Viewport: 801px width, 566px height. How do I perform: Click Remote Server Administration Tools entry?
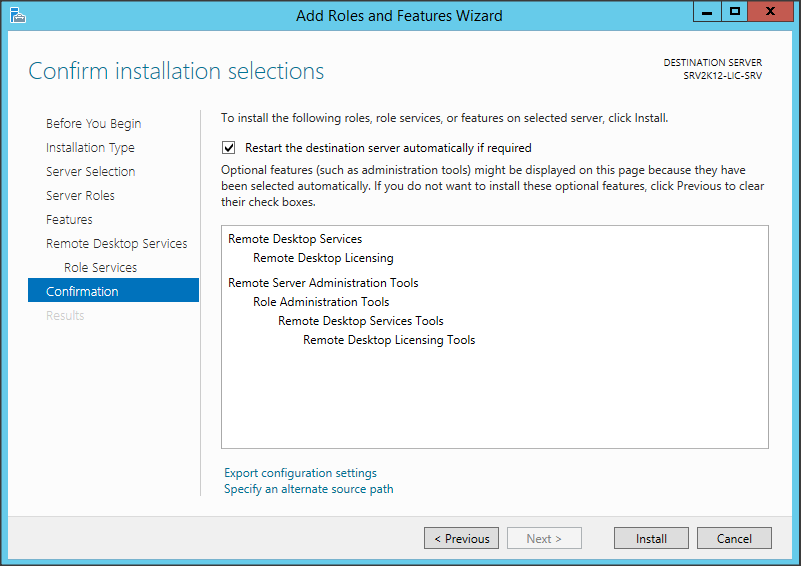point(323,283)
